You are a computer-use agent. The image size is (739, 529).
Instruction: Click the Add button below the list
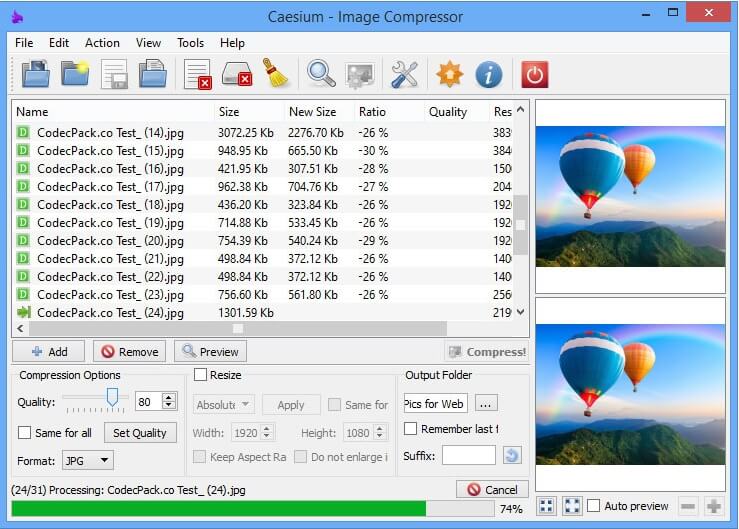click(x=49, y=352)
